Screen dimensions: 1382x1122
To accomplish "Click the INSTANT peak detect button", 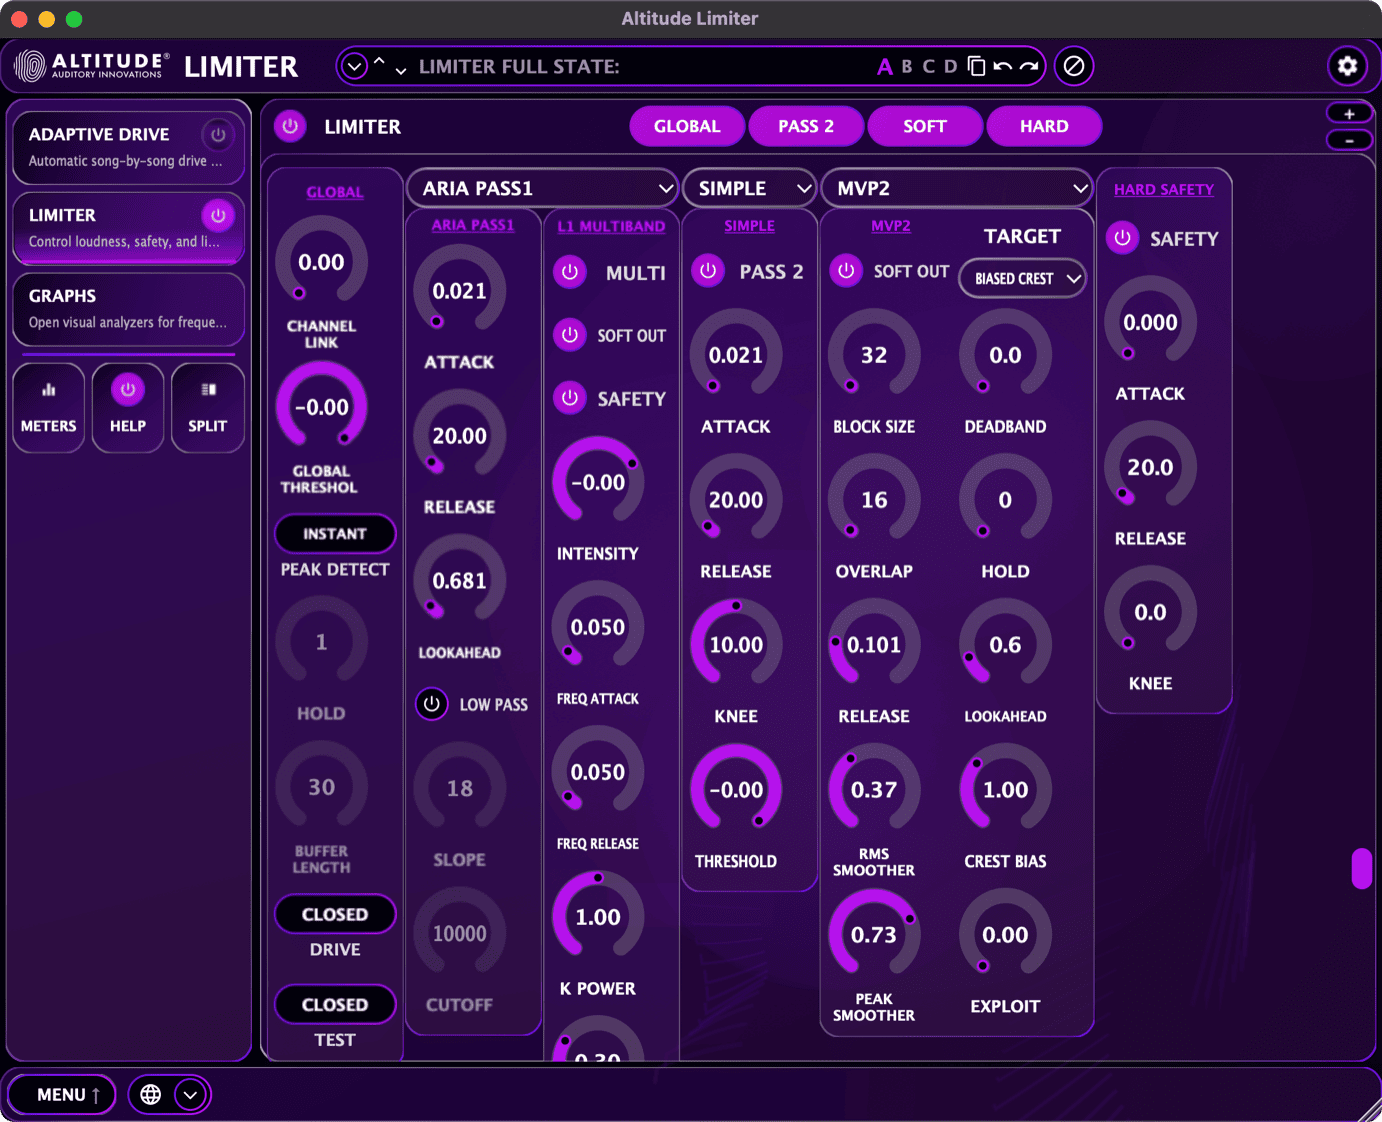I will 335,534.
